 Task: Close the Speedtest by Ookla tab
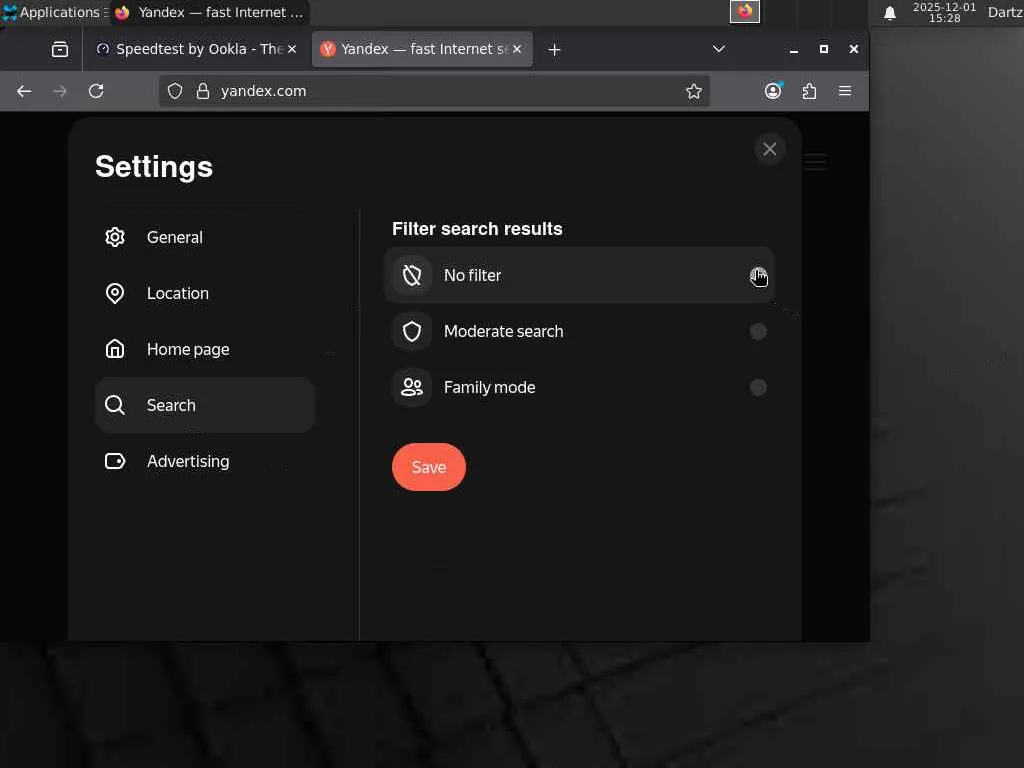(292, 49)
